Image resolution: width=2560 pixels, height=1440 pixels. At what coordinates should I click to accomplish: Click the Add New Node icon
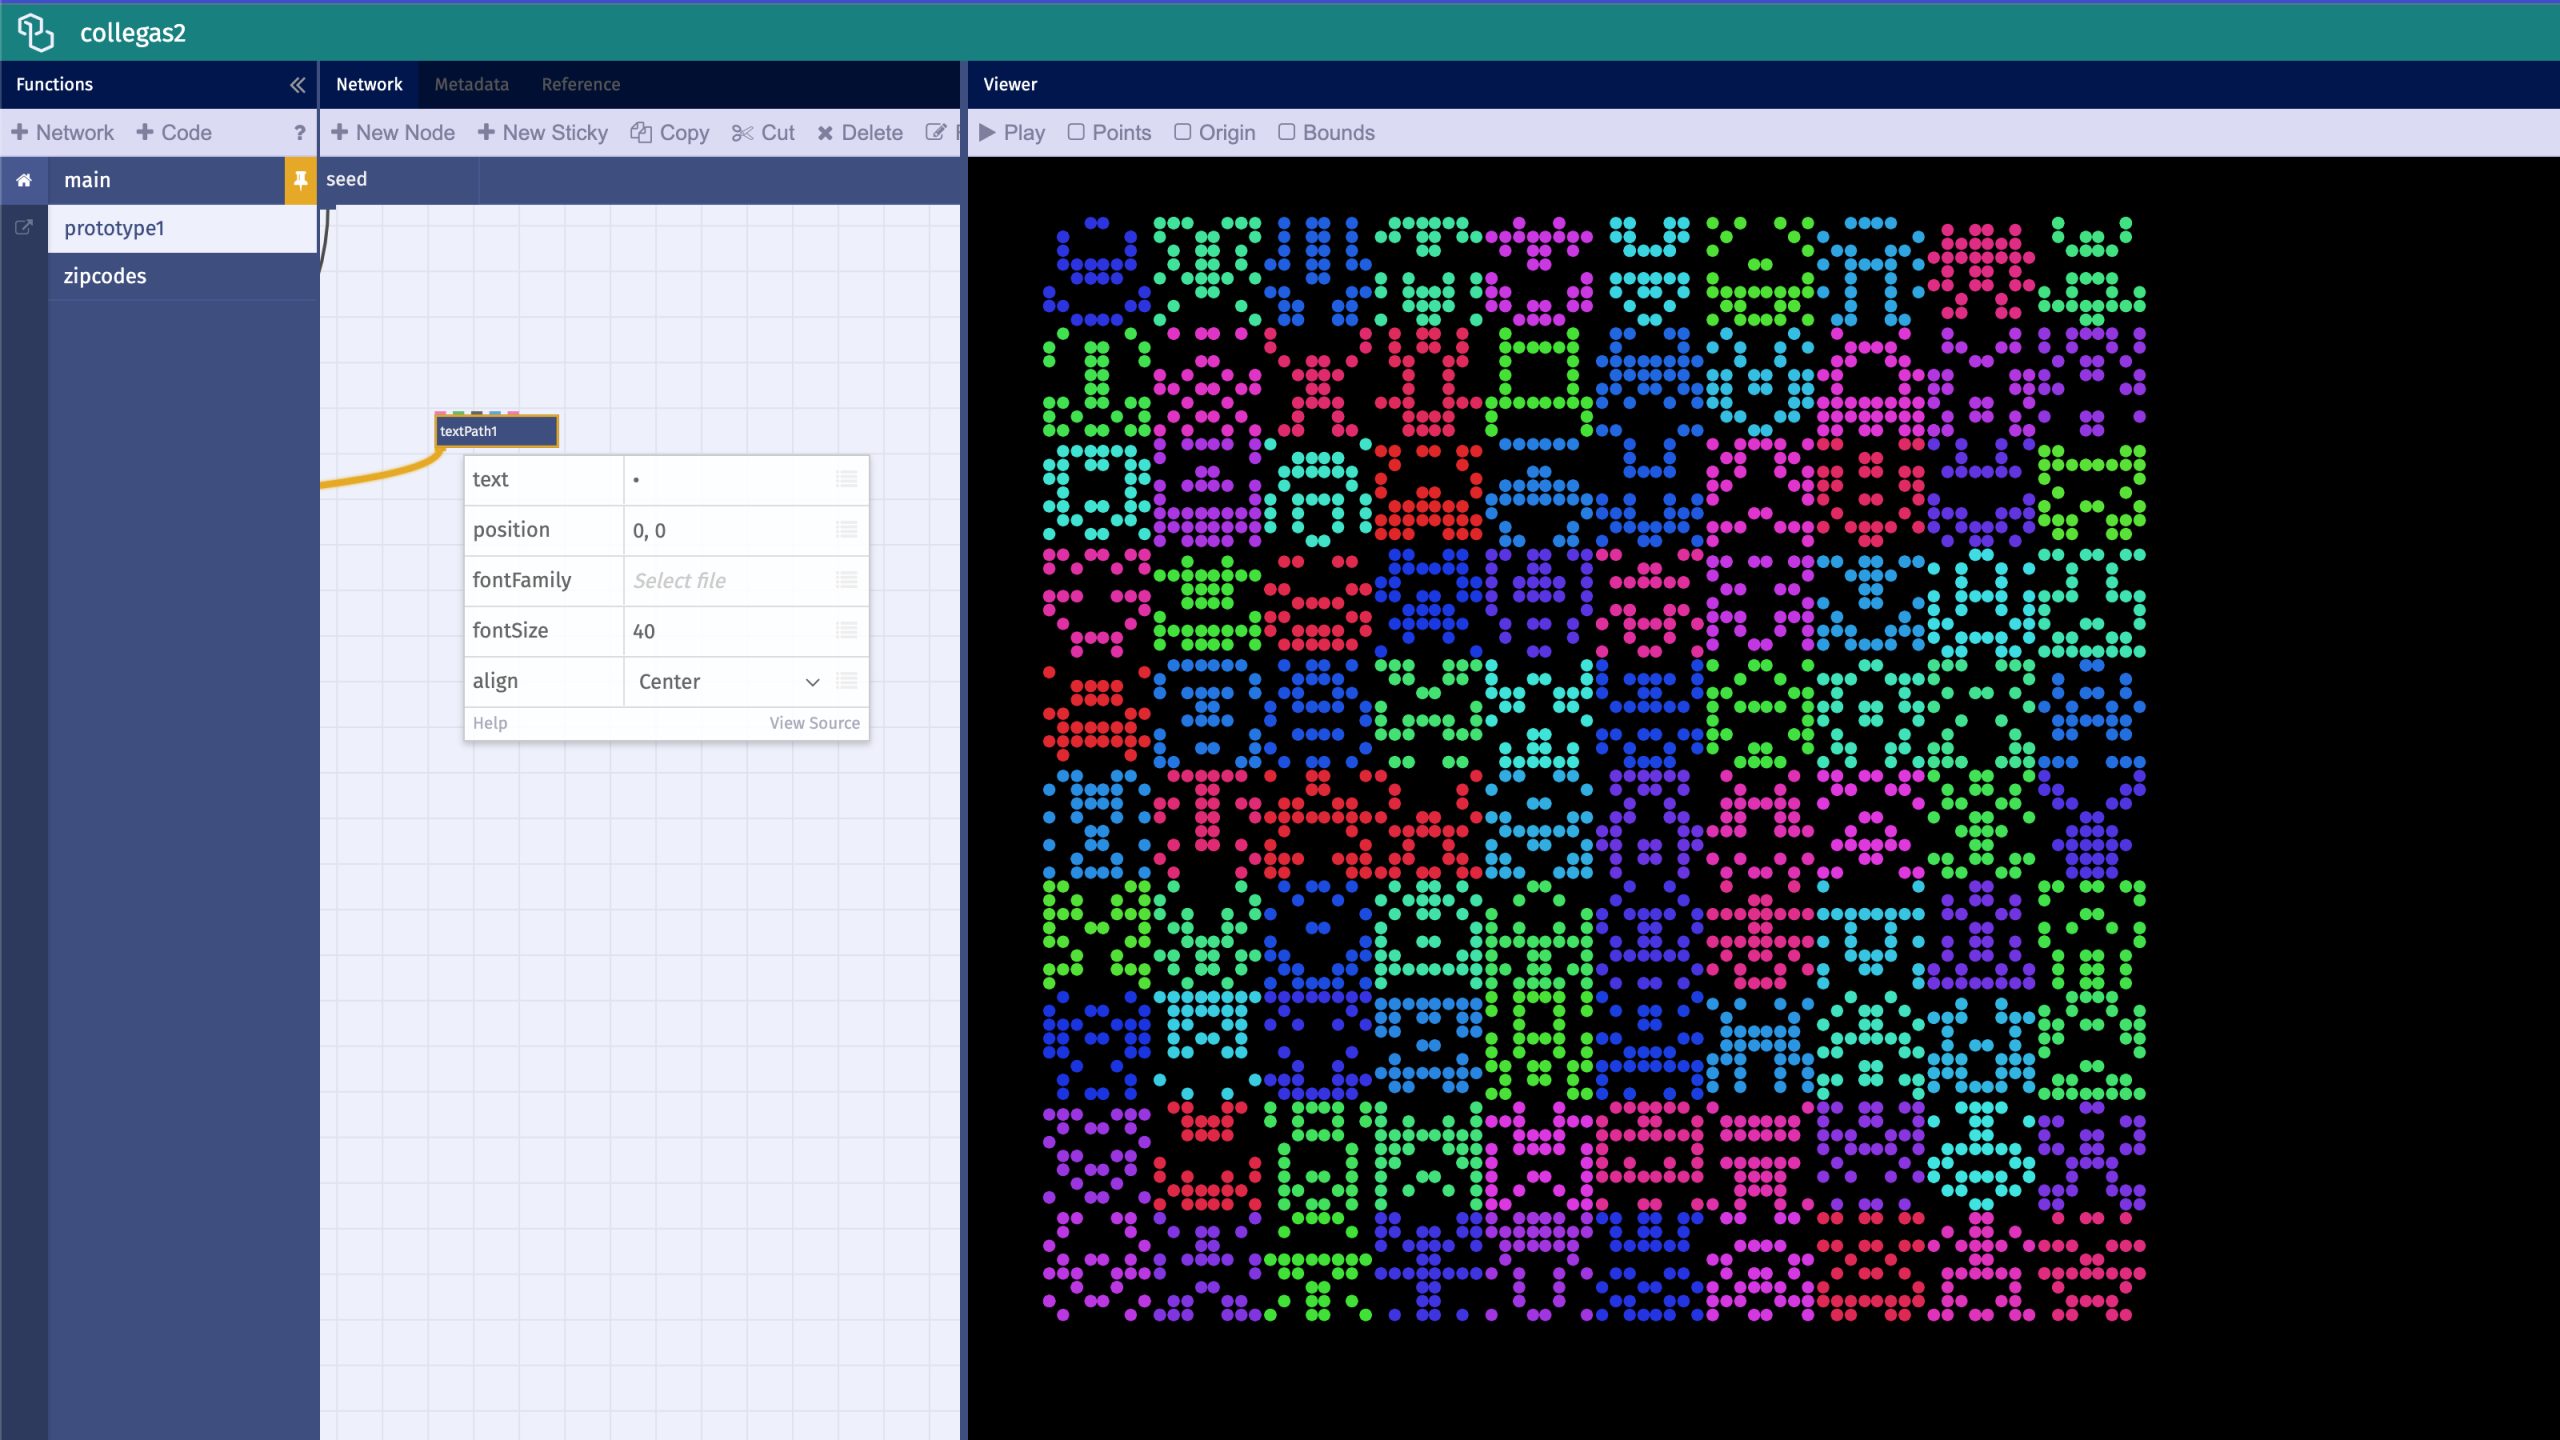pos(338,132)
